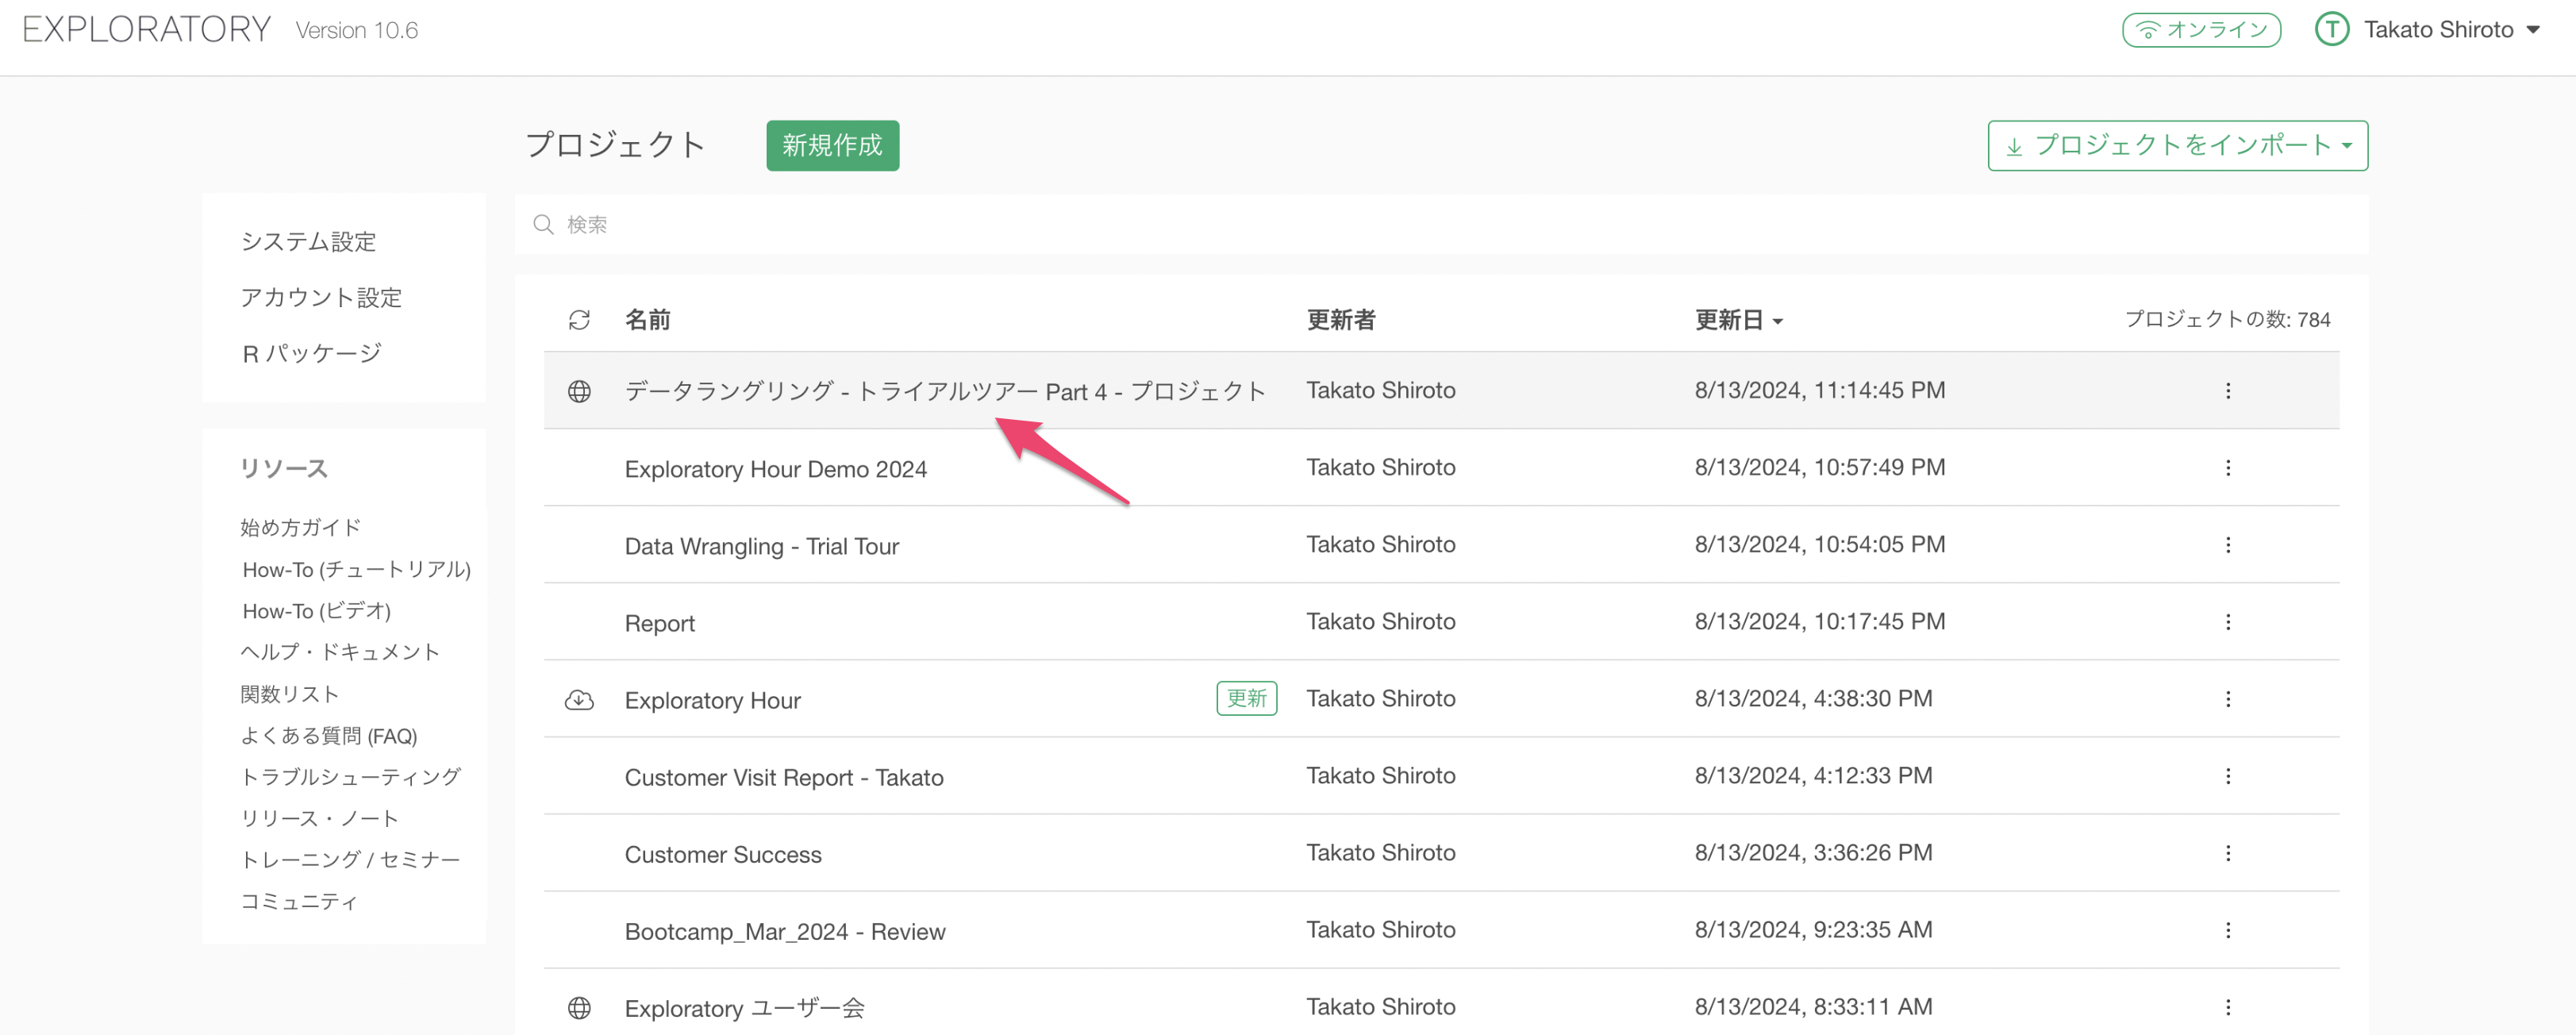Click the user avatar T icon

[2332, 29]
